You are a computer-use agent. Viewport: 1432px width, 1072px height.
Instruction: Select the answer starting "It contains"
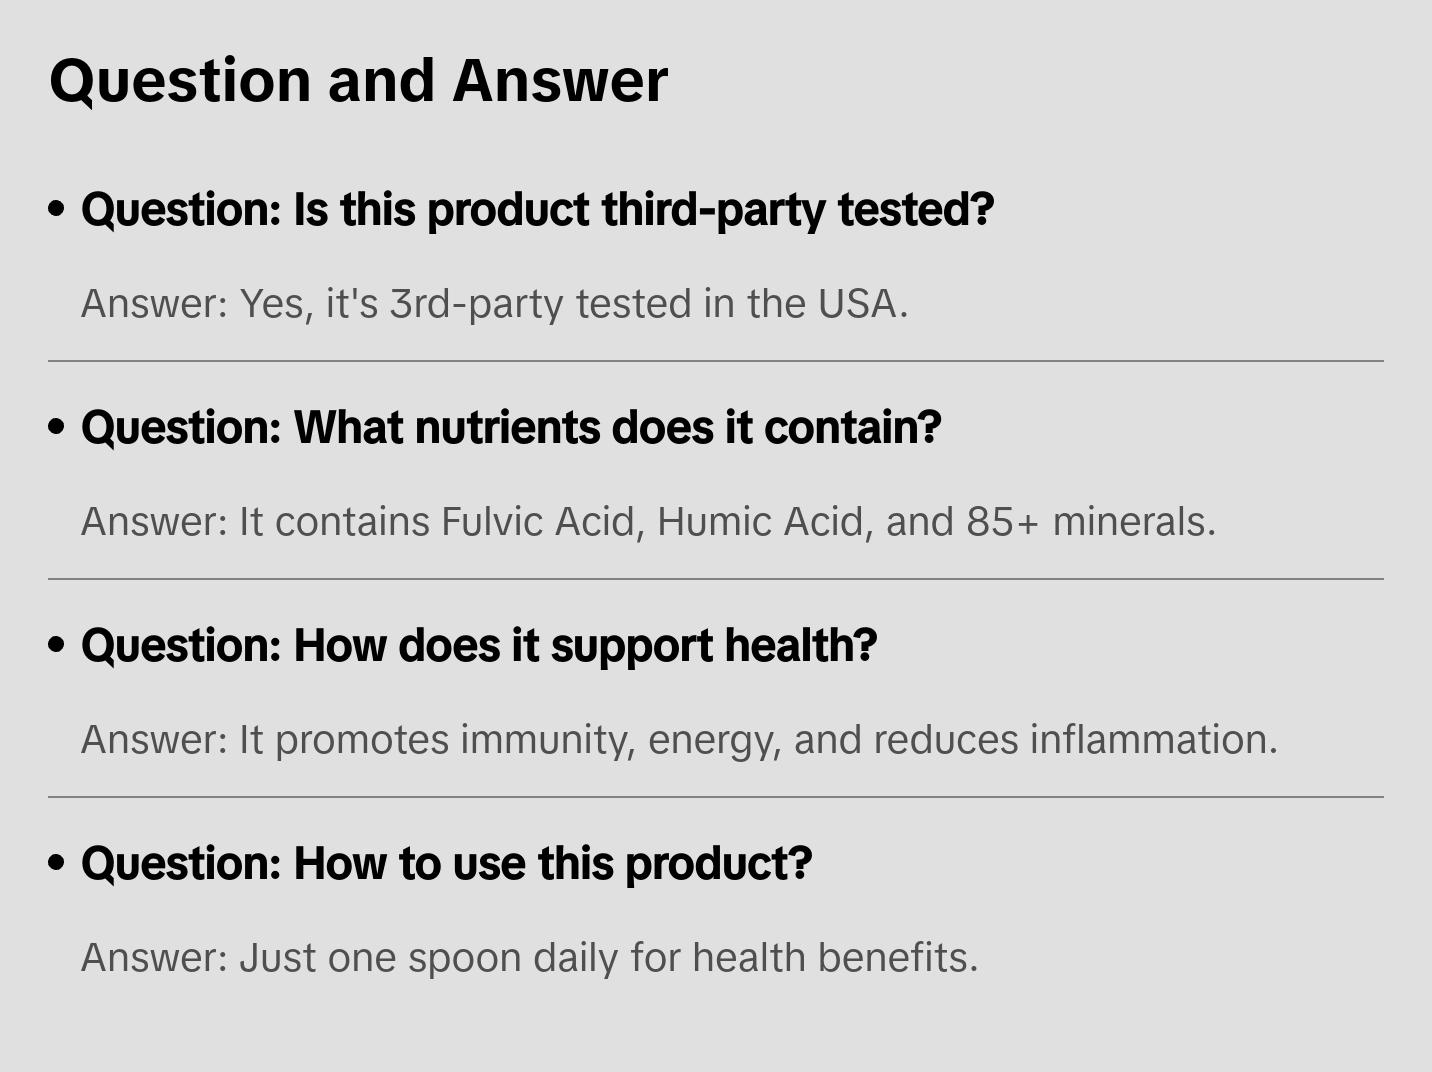[648, 522]
